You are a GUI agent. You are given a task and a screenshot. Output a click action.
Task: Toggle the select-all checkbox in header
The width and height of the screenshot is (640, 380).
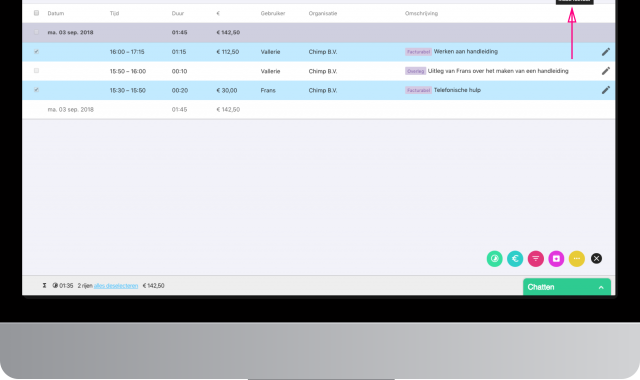click(36, 13)
